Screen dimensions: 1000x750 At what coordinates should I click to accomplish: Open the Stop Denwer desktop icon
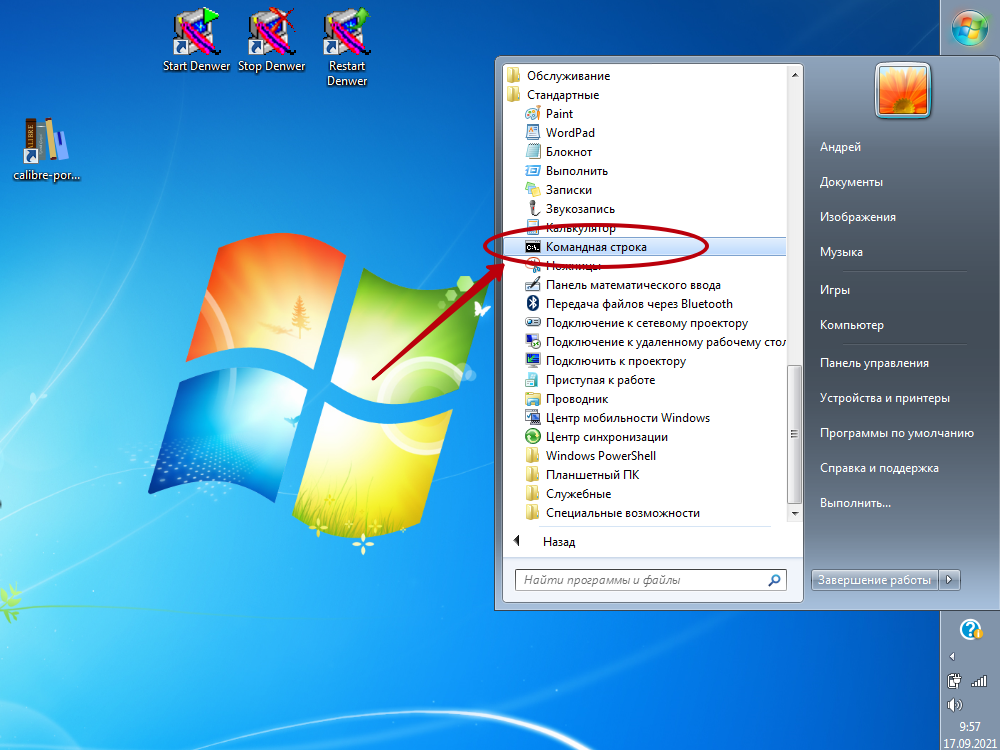271,34
